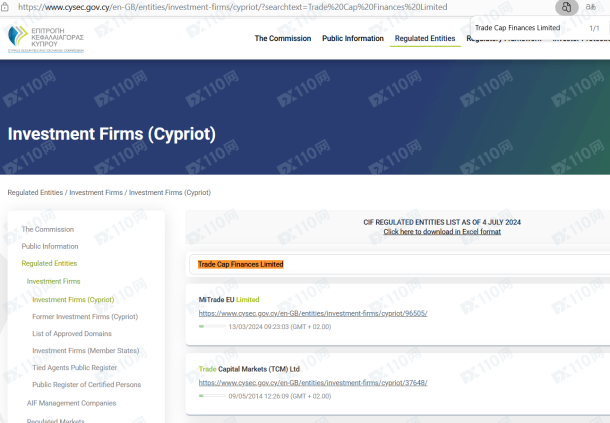The width and height of the screenshot is (610, 423).
Task: Open Trade Capital Markets (TCM) Ltd result
Action: [249, 369]
